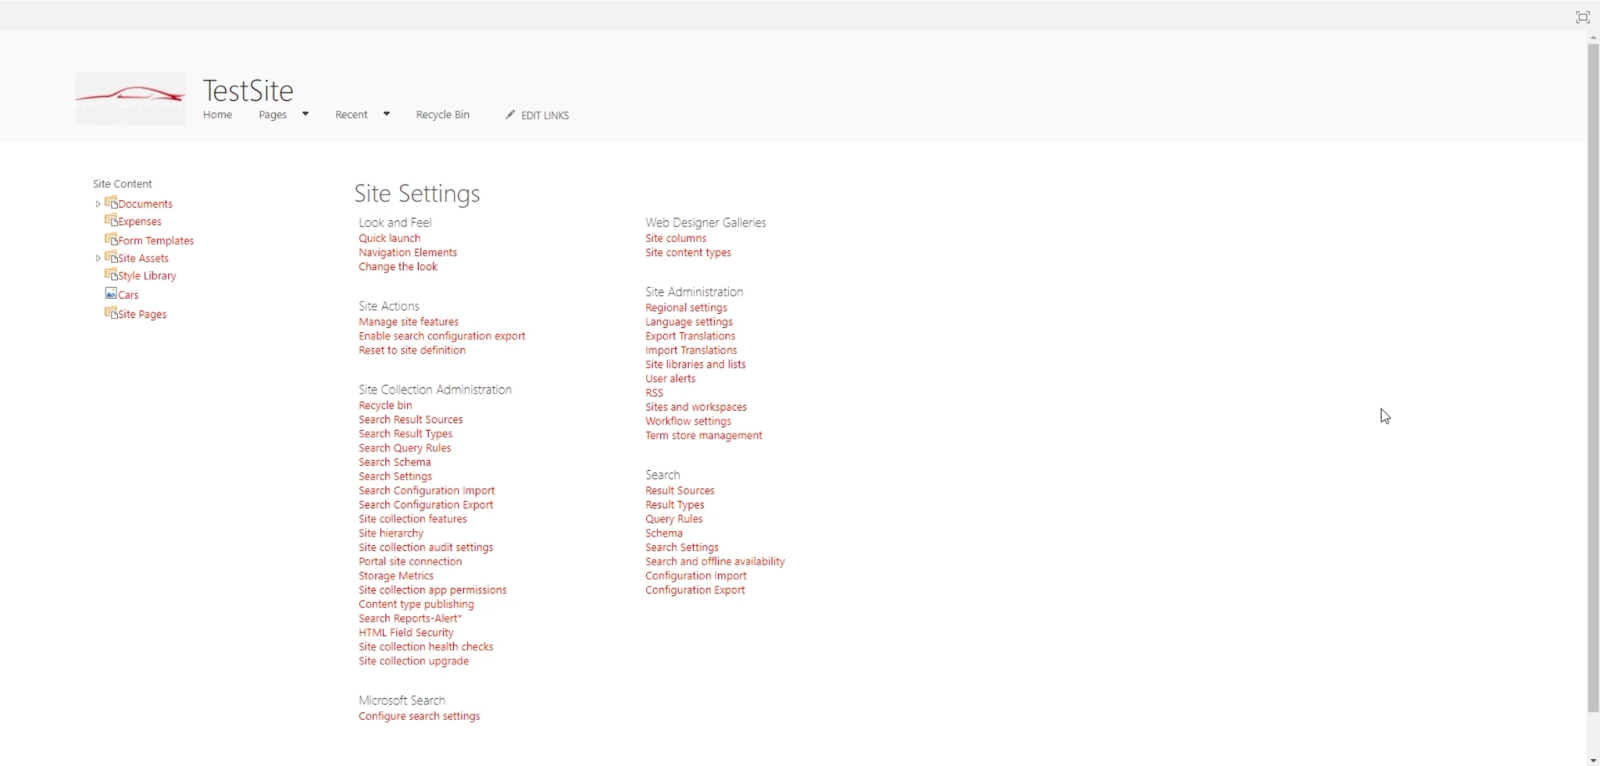Click the Site Pages library icon

coord(111,313)
